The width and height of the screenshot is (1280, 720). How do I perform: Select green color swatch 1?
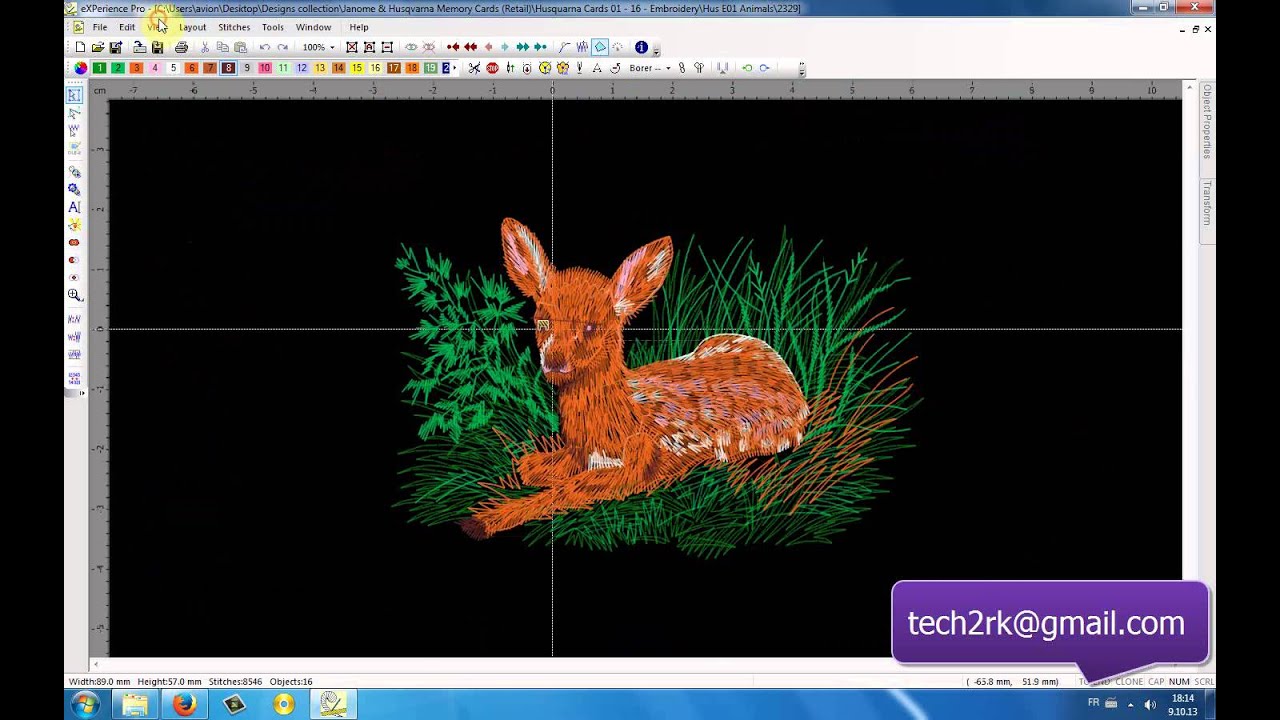point(100,68)
